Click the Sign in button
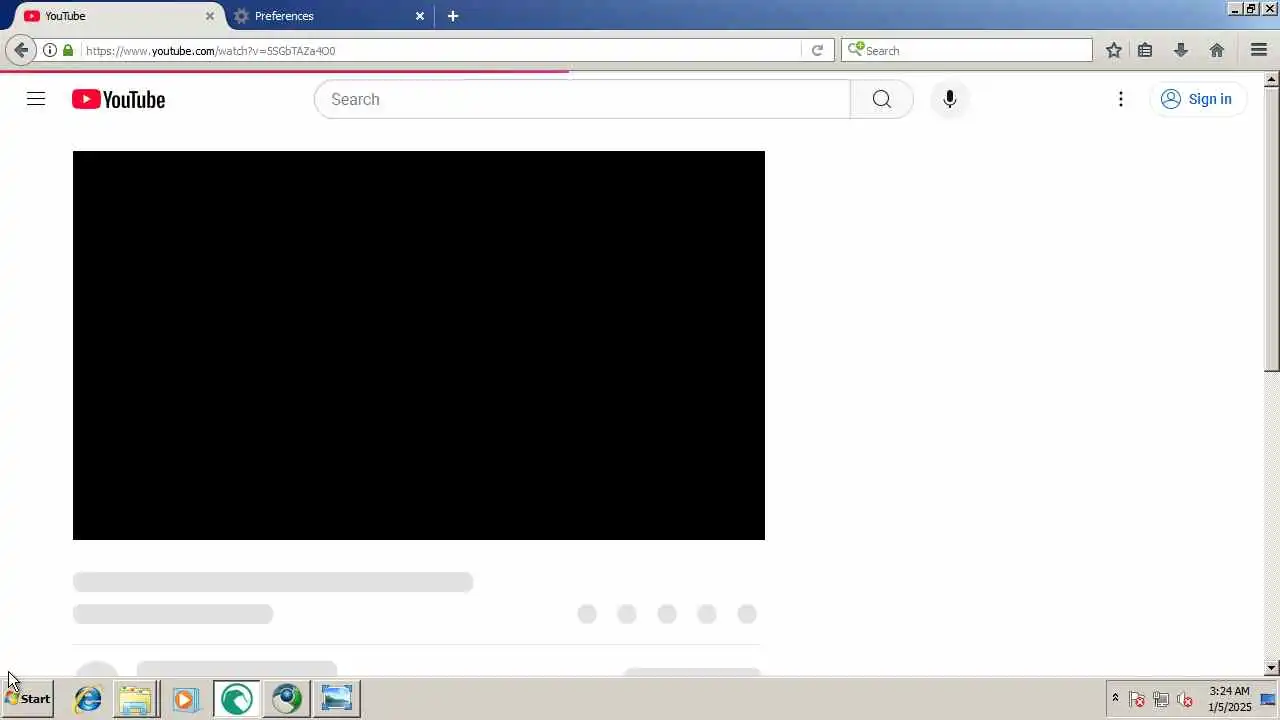This screenshot has width=1280, height=720. [x=1197, y=99]
